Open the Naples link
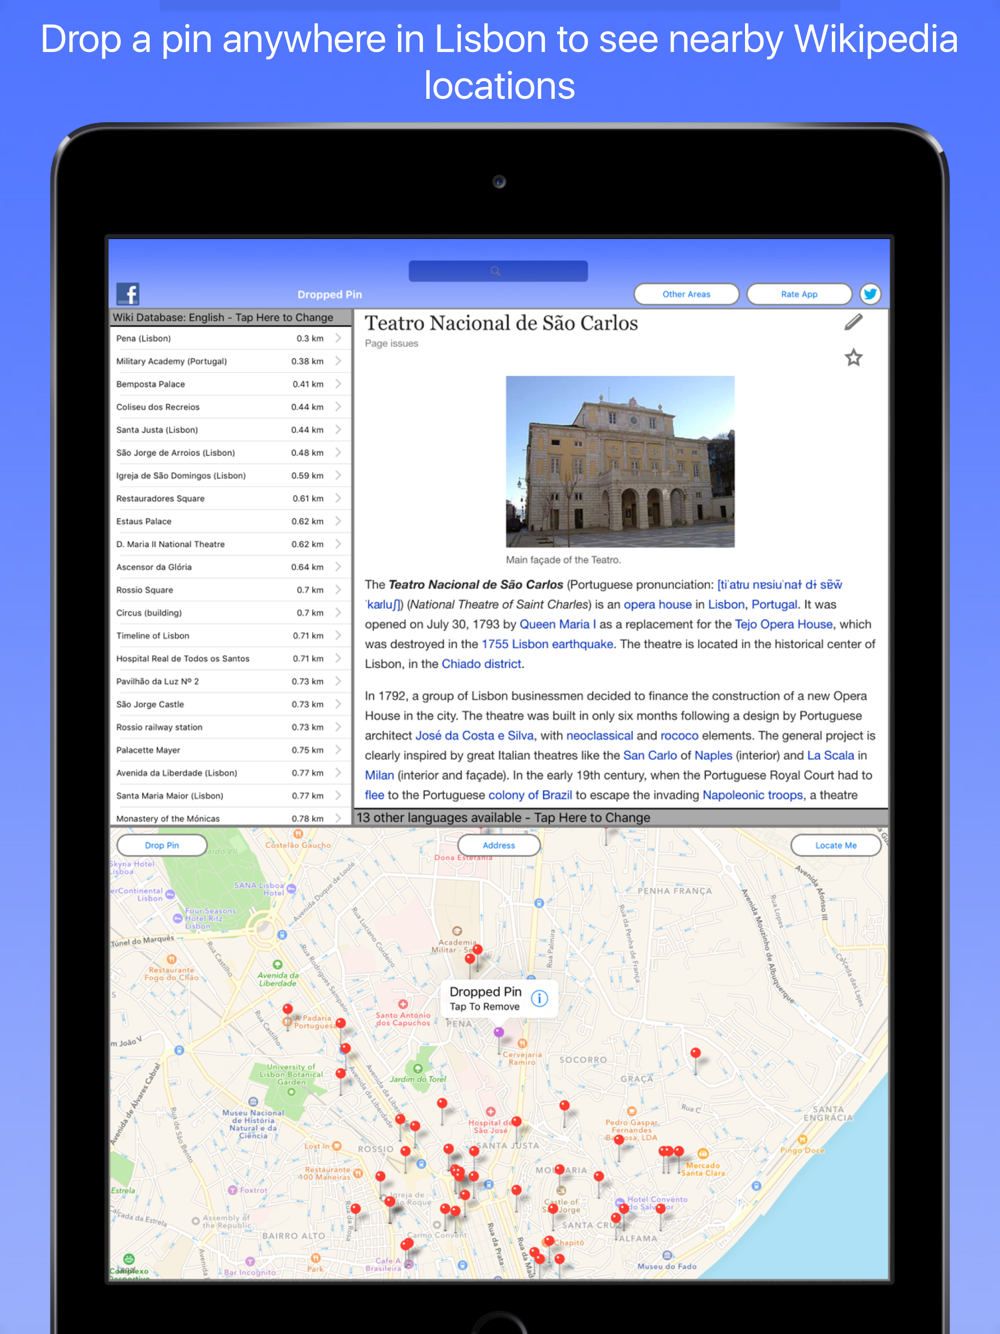Viewport: 1000px width, 1334px height. tap(714, 755)
